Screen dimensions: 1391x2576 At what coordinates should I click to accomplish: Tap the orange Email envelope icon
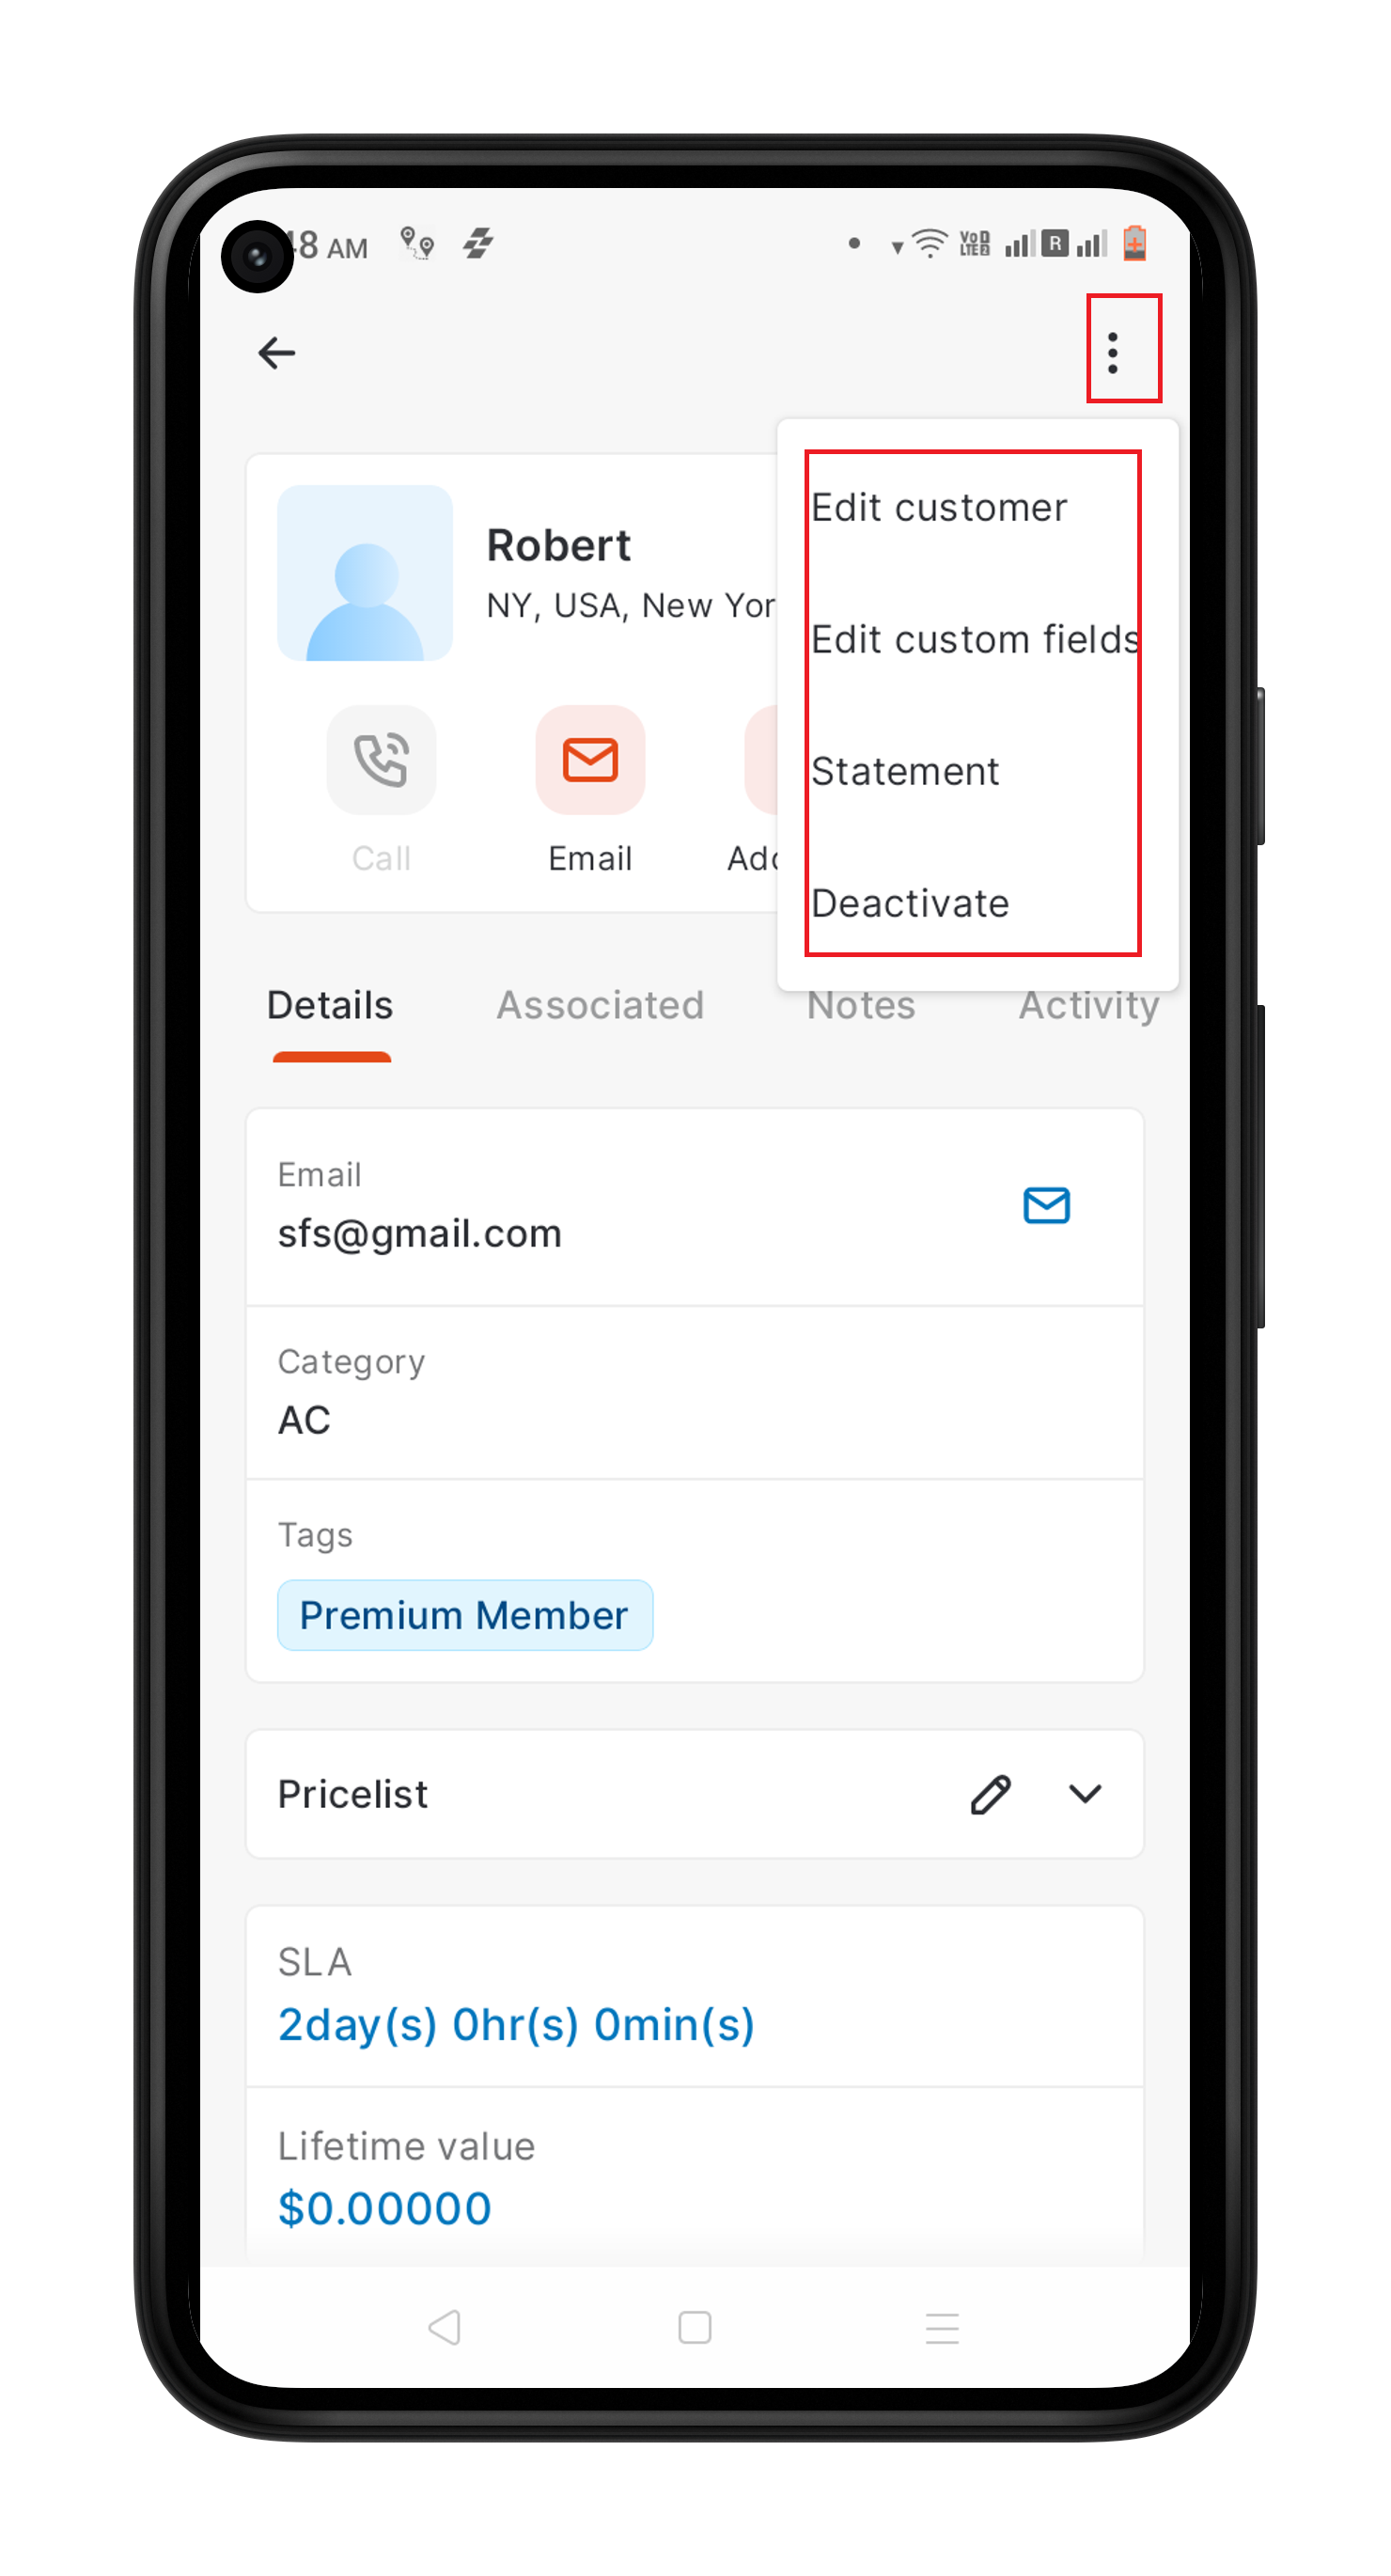pyautogui.click(x=590, y=760)
